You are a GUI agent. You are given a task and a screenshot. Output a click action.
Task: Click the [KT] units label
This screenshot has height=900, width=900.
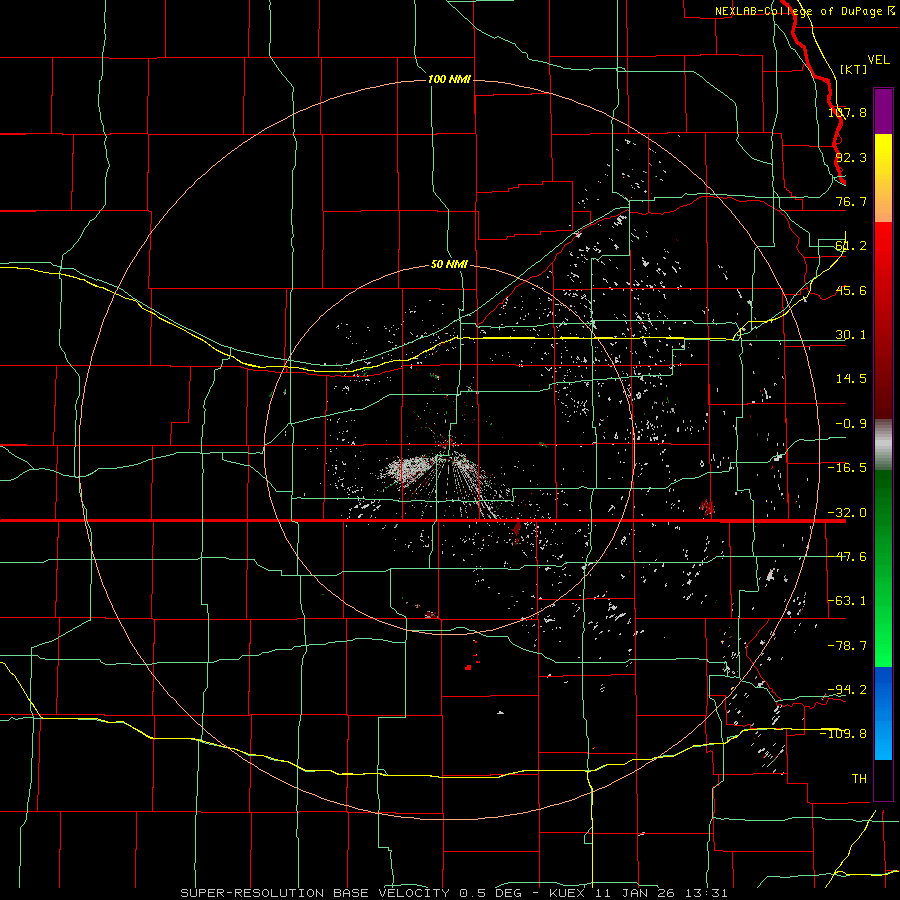(x=853, y=69)
